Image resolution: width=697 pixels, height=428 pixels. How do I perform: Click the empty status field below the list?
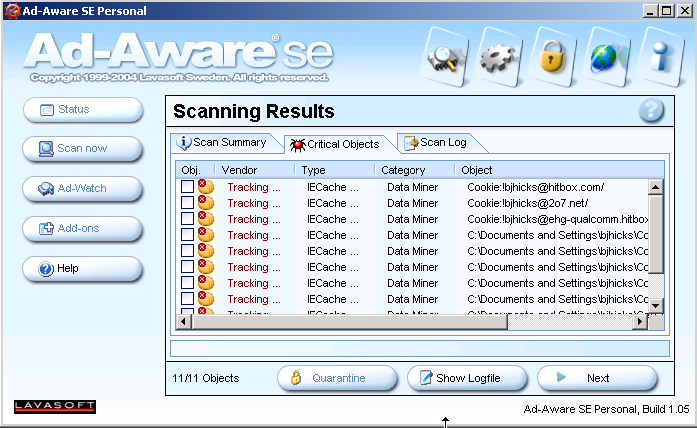tap(420, 348)
